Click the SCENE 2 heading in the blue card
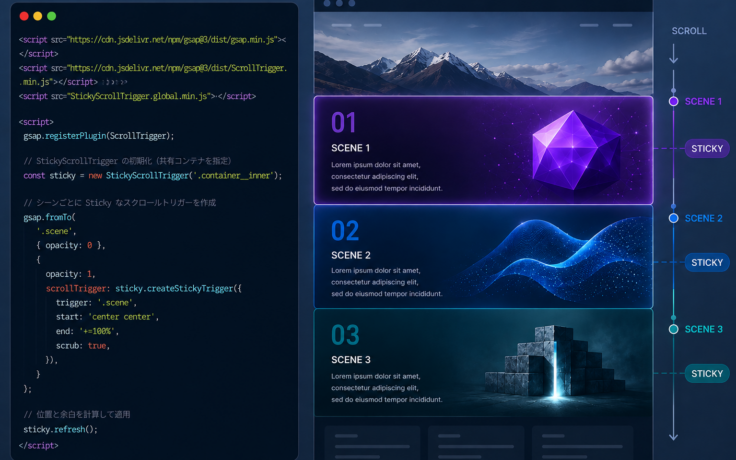The height and width of the screenshot is (460, 736). click(x=351, y=255)
